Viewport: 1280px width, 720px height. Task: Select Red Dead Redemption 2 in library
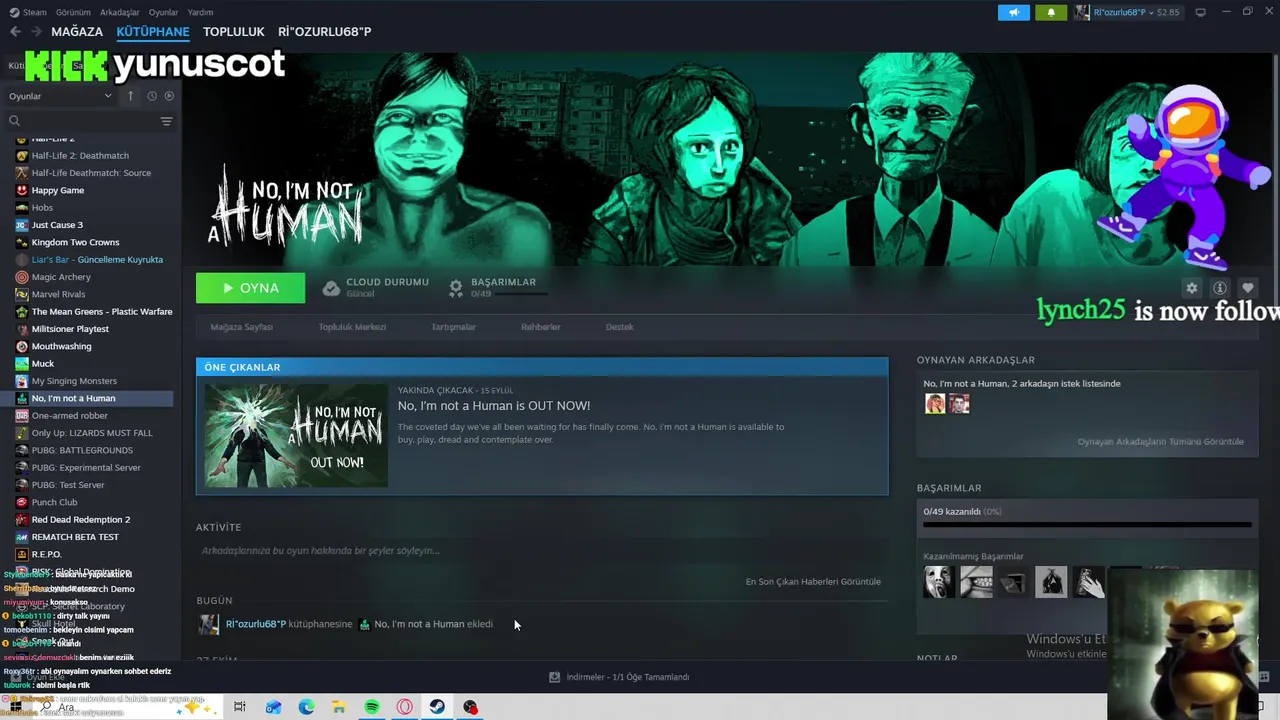pyautogui.click(x=81, y=519)
